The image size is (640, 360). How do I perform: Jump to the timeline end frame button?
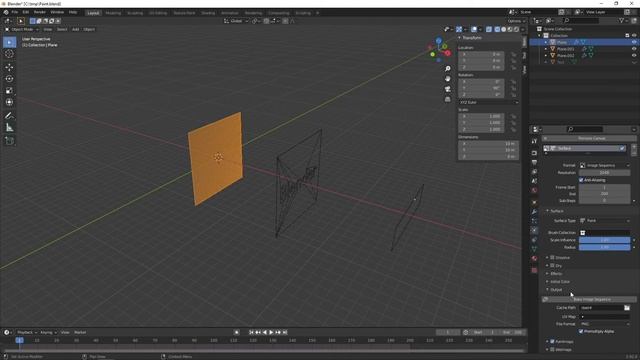click(x=285, y=333)
